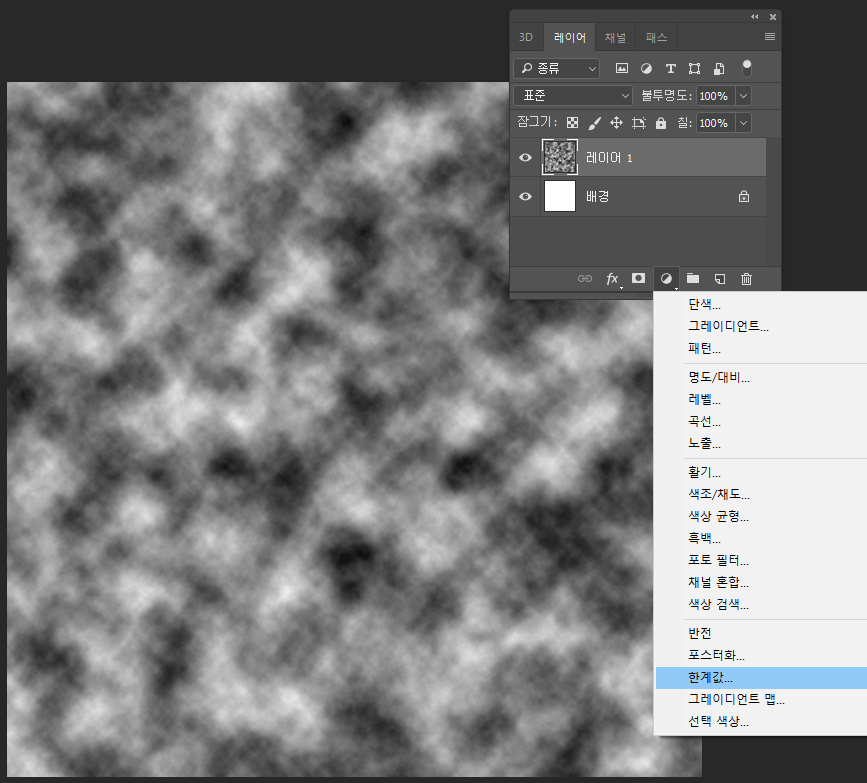Choose 선택 색상... adjustment
The image size is (867, 783).
(760, 722)
